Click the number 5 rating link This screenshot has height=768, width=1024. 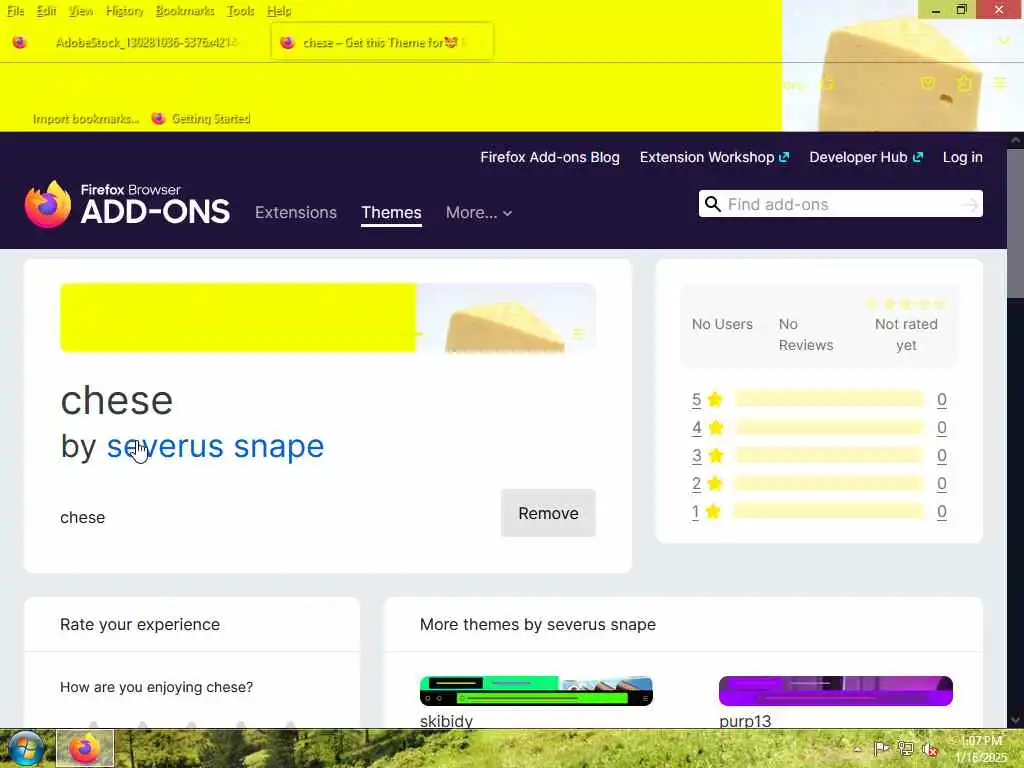696,399
